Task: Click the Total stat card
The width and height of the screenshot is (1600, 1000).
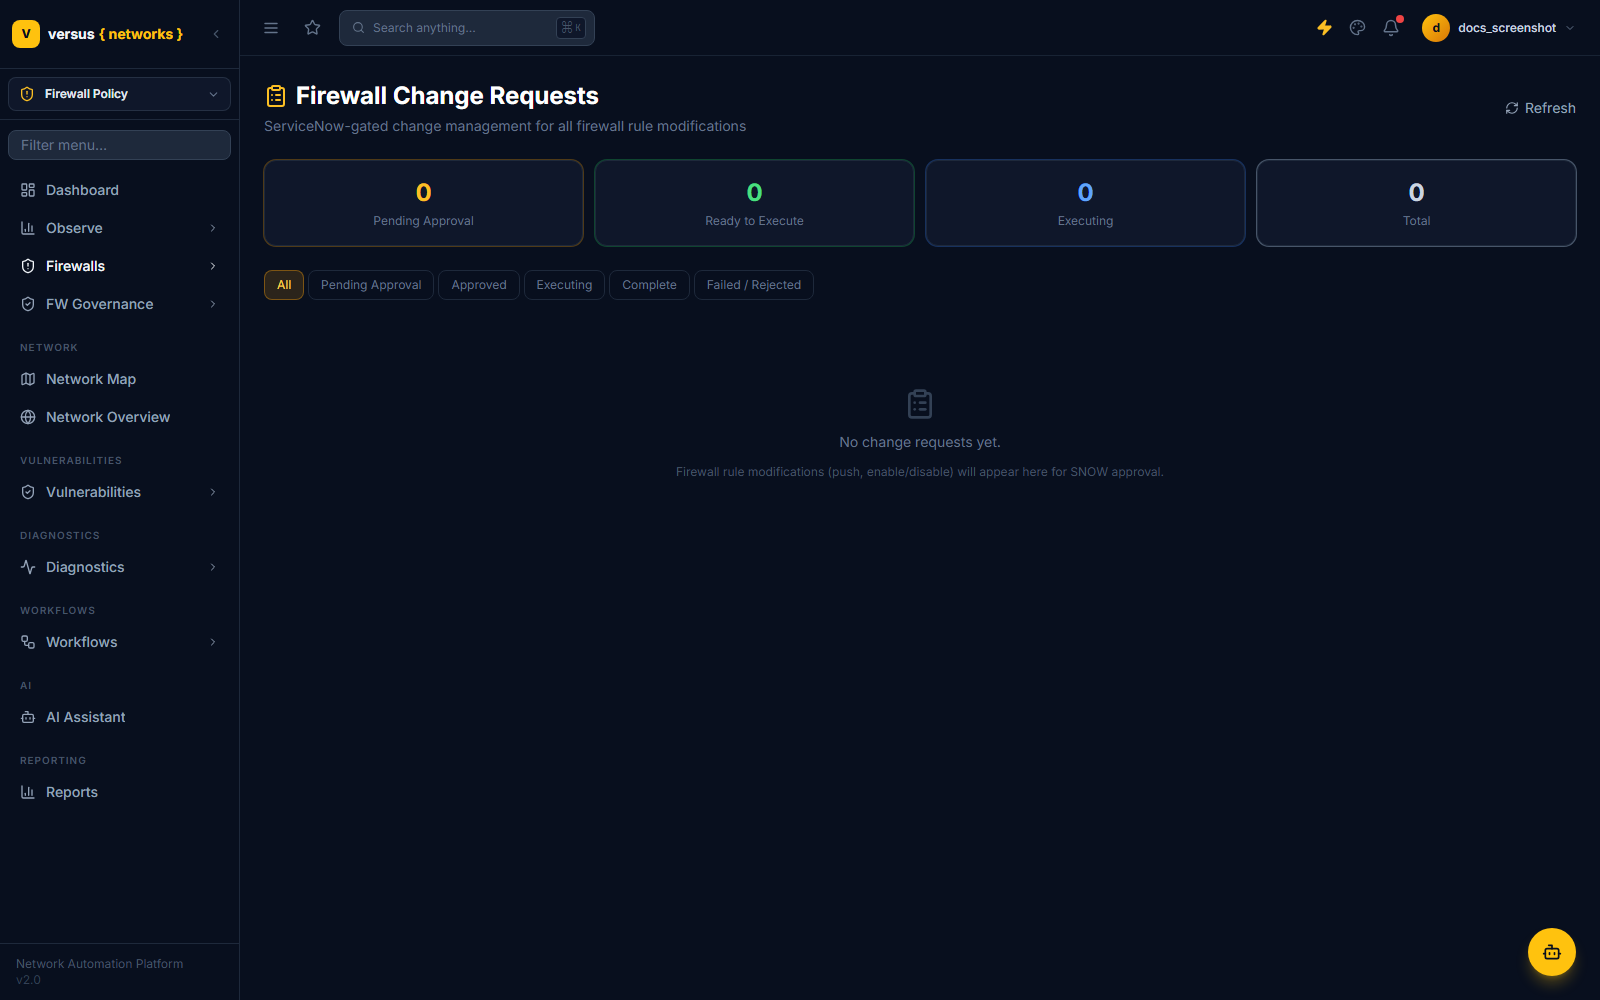Action: point(1416,203)
